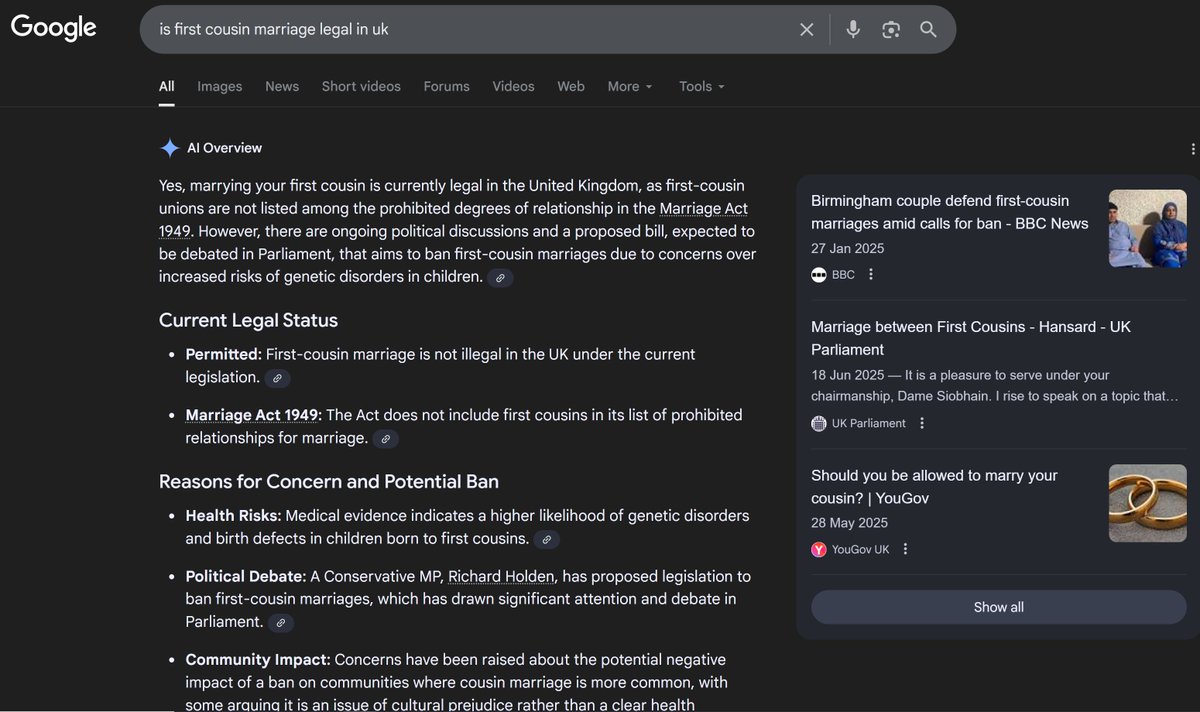Open the Birmingham couple article thumbnail
The width and height of the screenshot is (1200, 712).
click(1147, 228)
